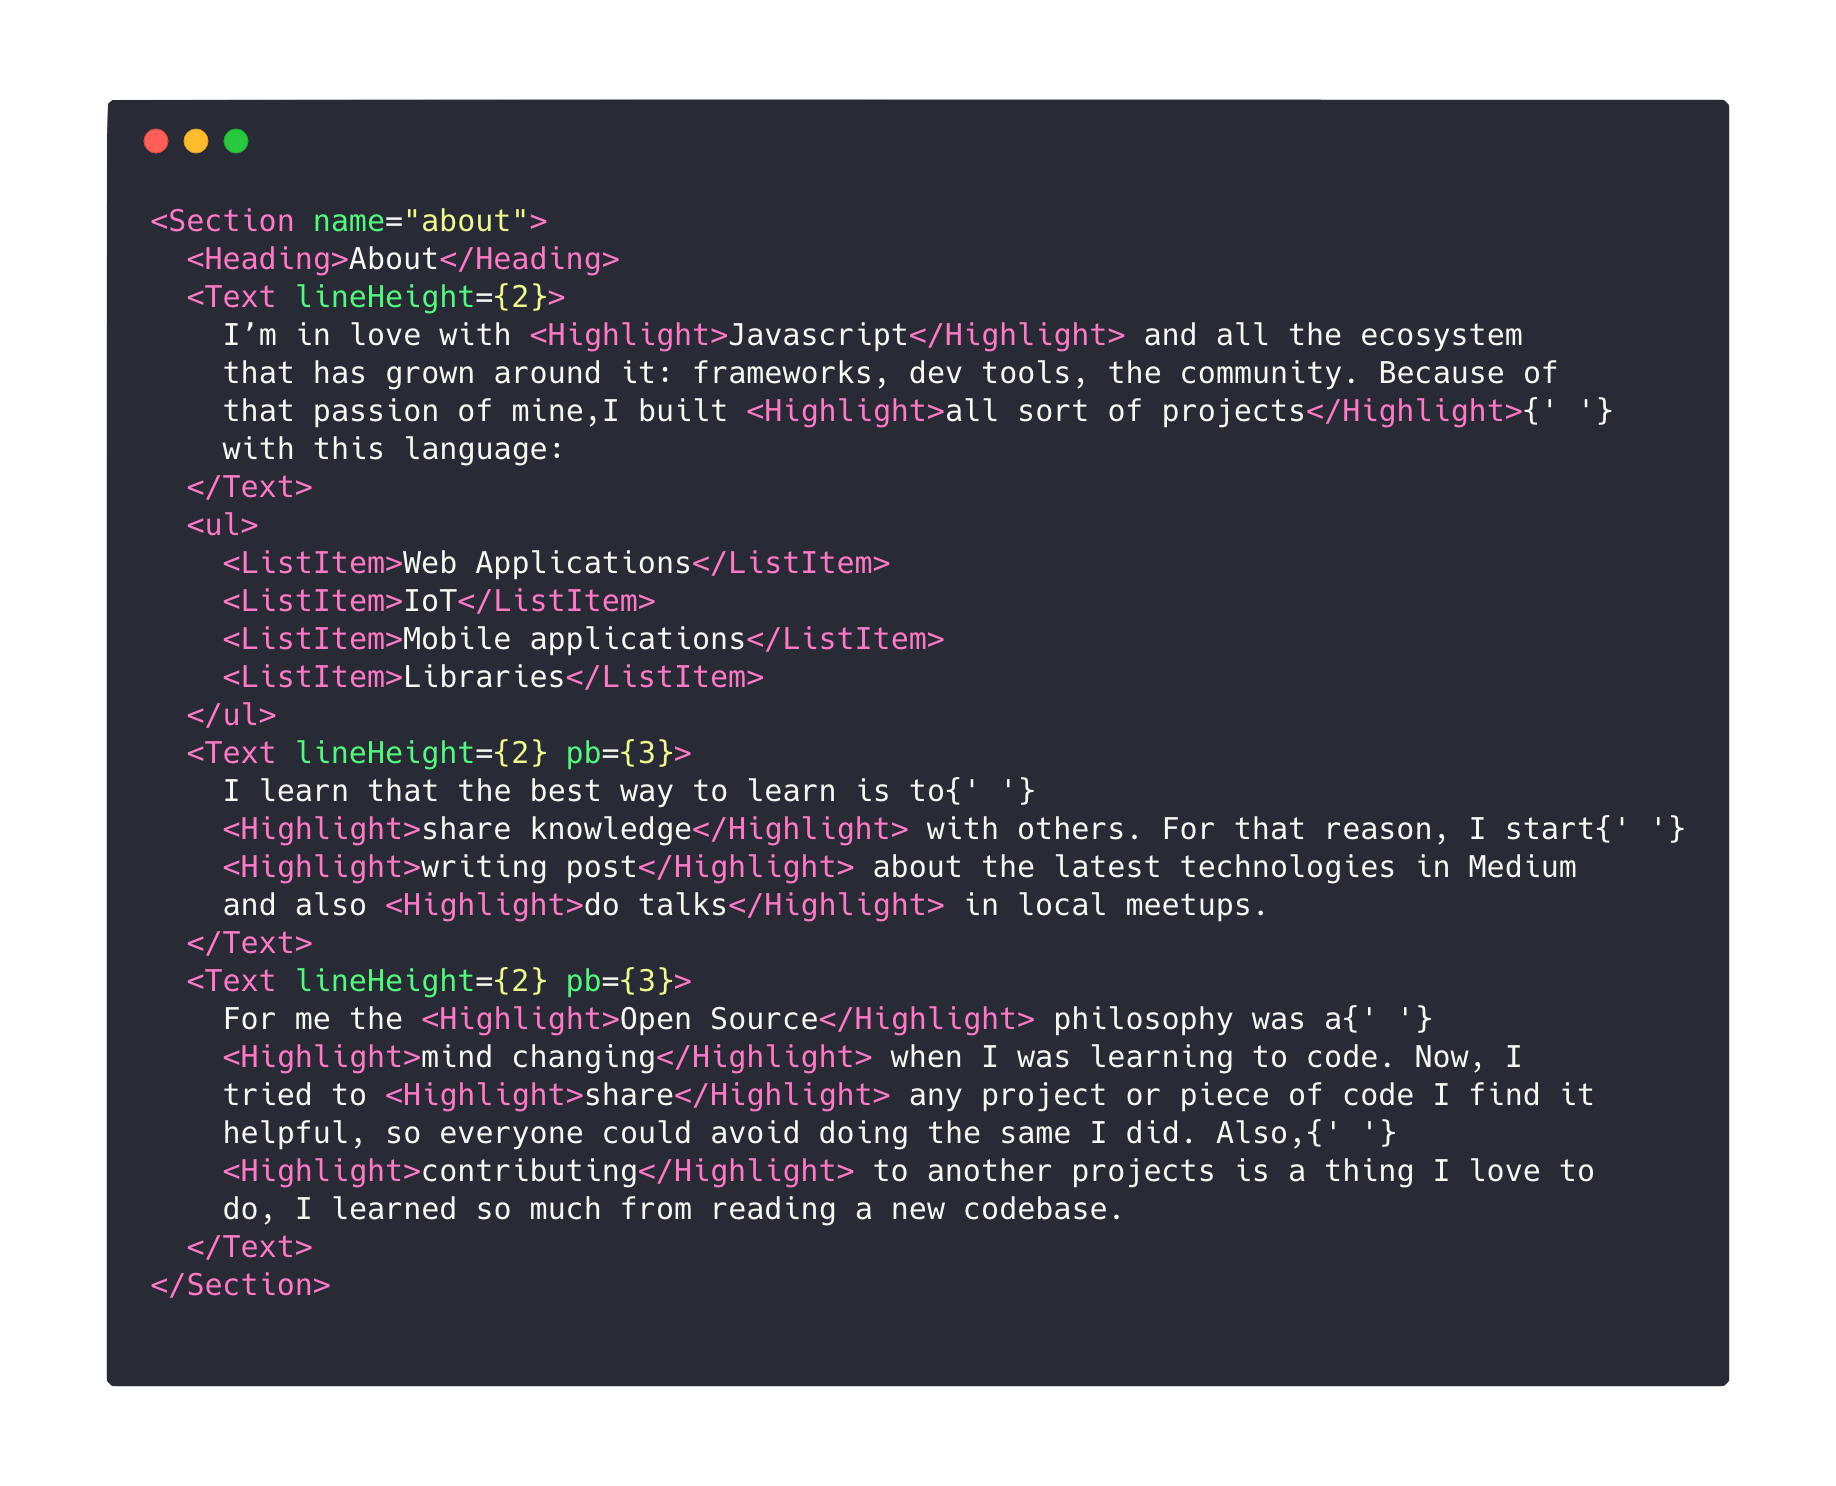Click the IoT list item text
The width and height of the screenshot is (1836, 1486).
coord(430,601)
